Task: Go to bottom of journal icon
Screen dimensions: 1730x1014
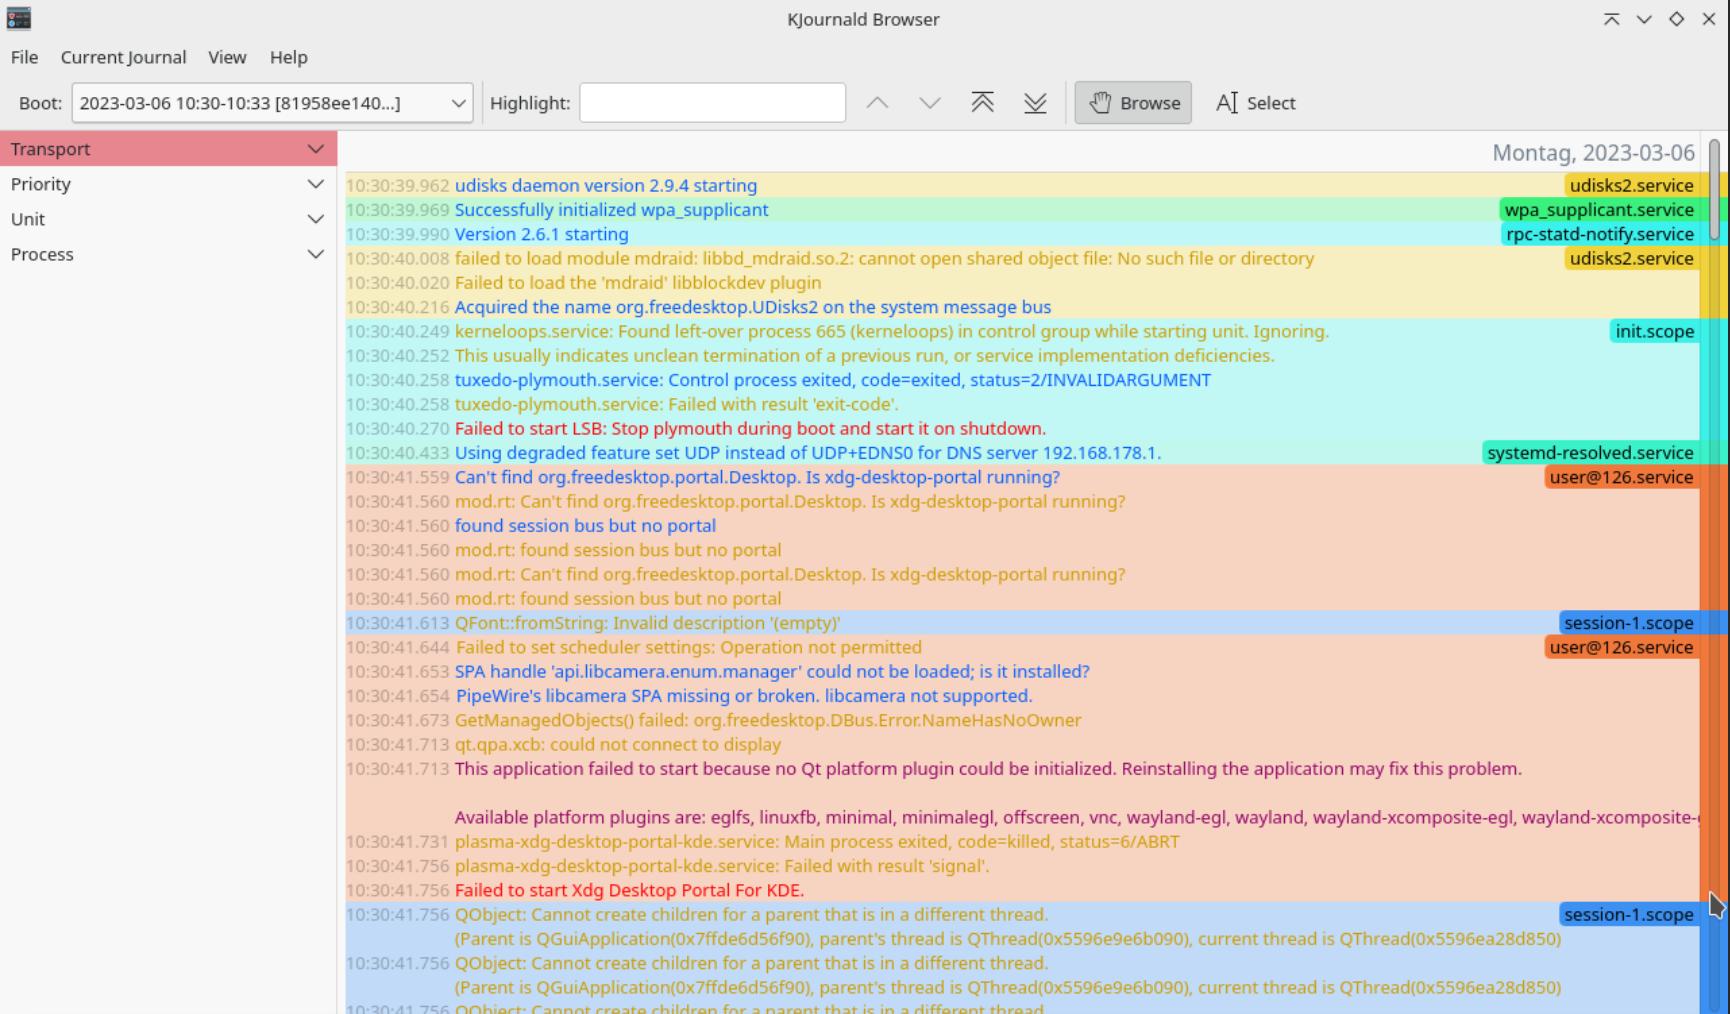Action: tap(1035, 103)
